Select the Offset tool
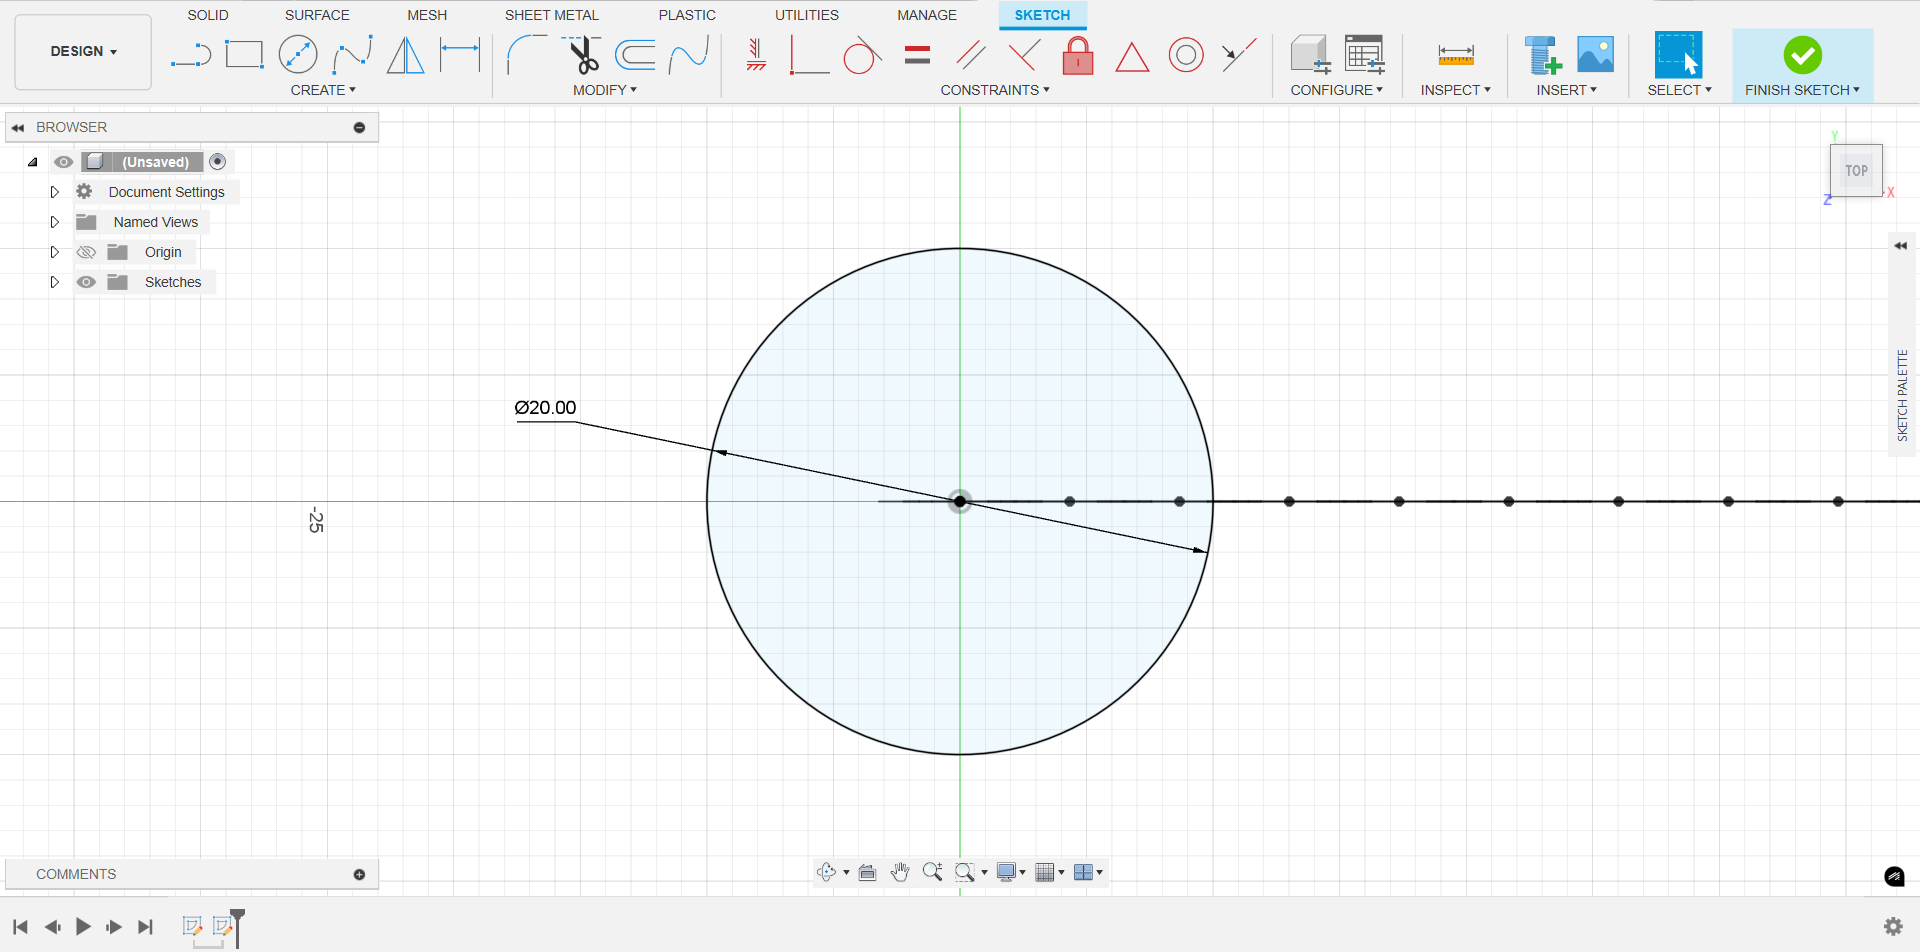The width and height of the screenshot is (1920, 952). [x=635, y=55]
